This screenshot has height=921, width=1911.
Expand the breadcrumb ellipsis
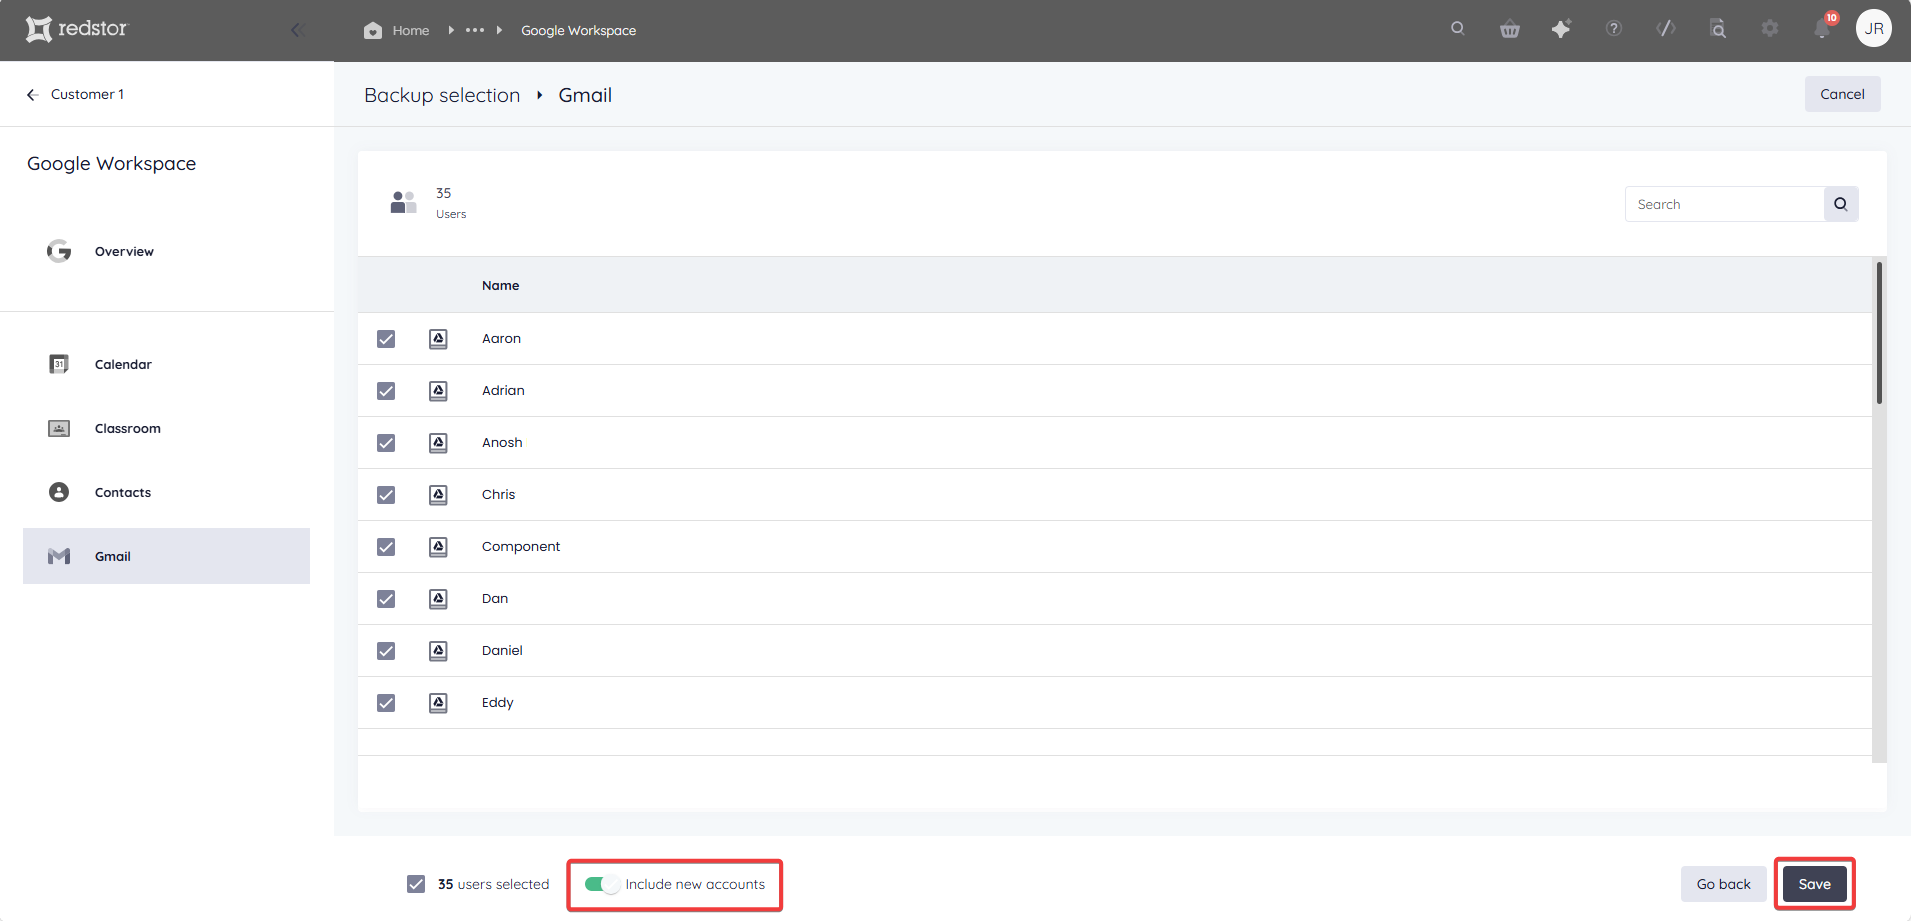[x=475, y=30]
